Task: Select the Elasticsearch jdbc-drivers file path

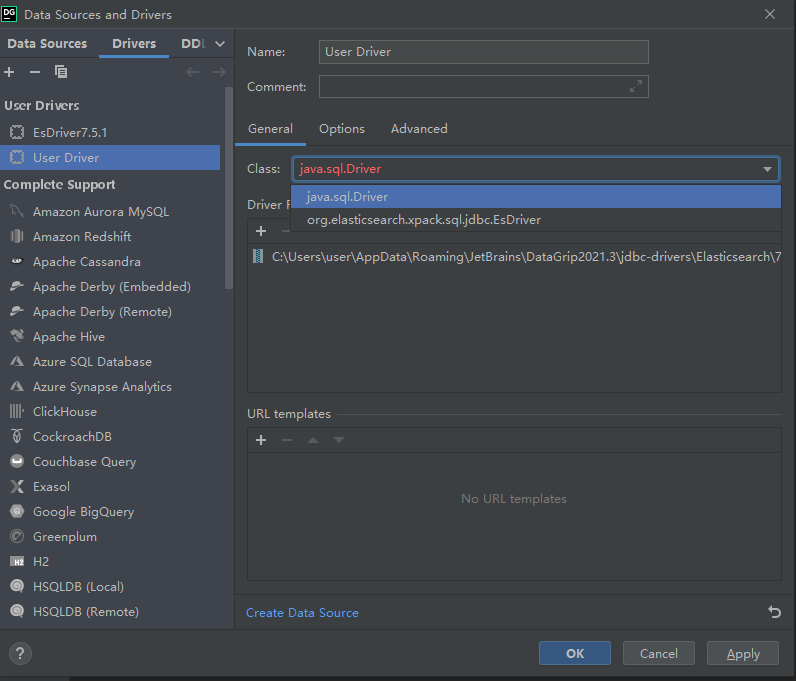Action: pyautogui.click(x=514, y=256)
